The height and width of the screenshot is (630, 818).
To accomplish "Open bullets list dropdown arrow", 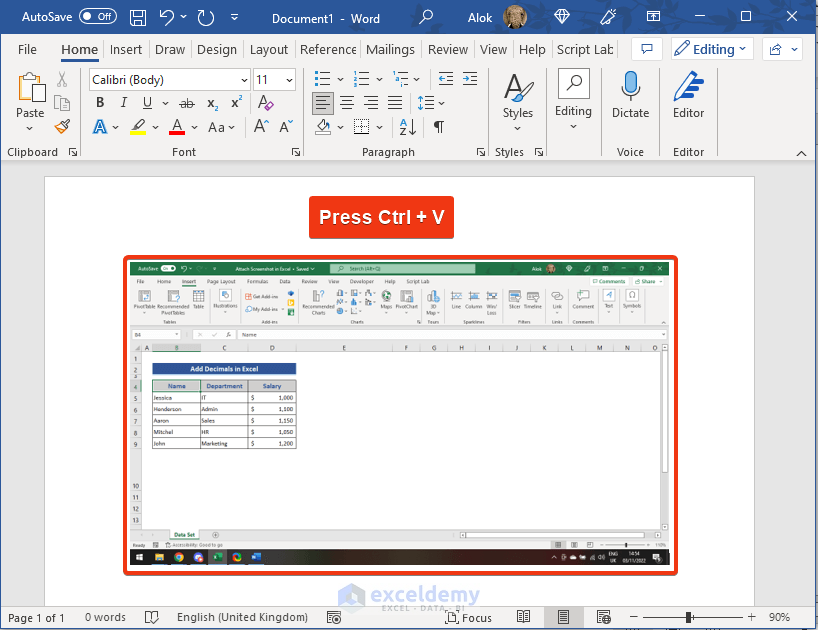I will 341,80.
